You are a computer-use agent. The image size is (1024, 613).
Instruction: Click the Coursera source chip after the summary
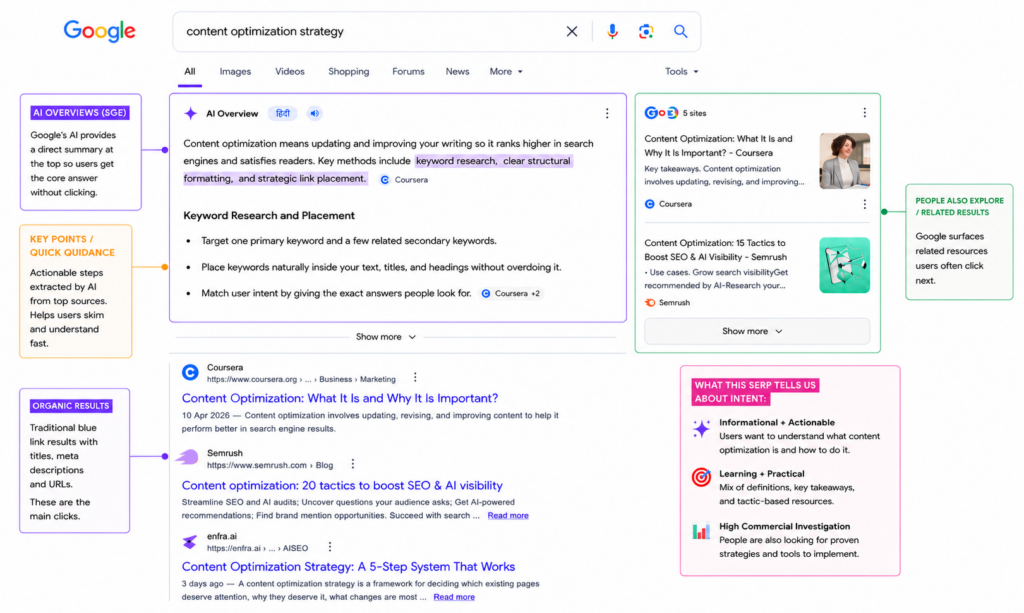(404, 180)
